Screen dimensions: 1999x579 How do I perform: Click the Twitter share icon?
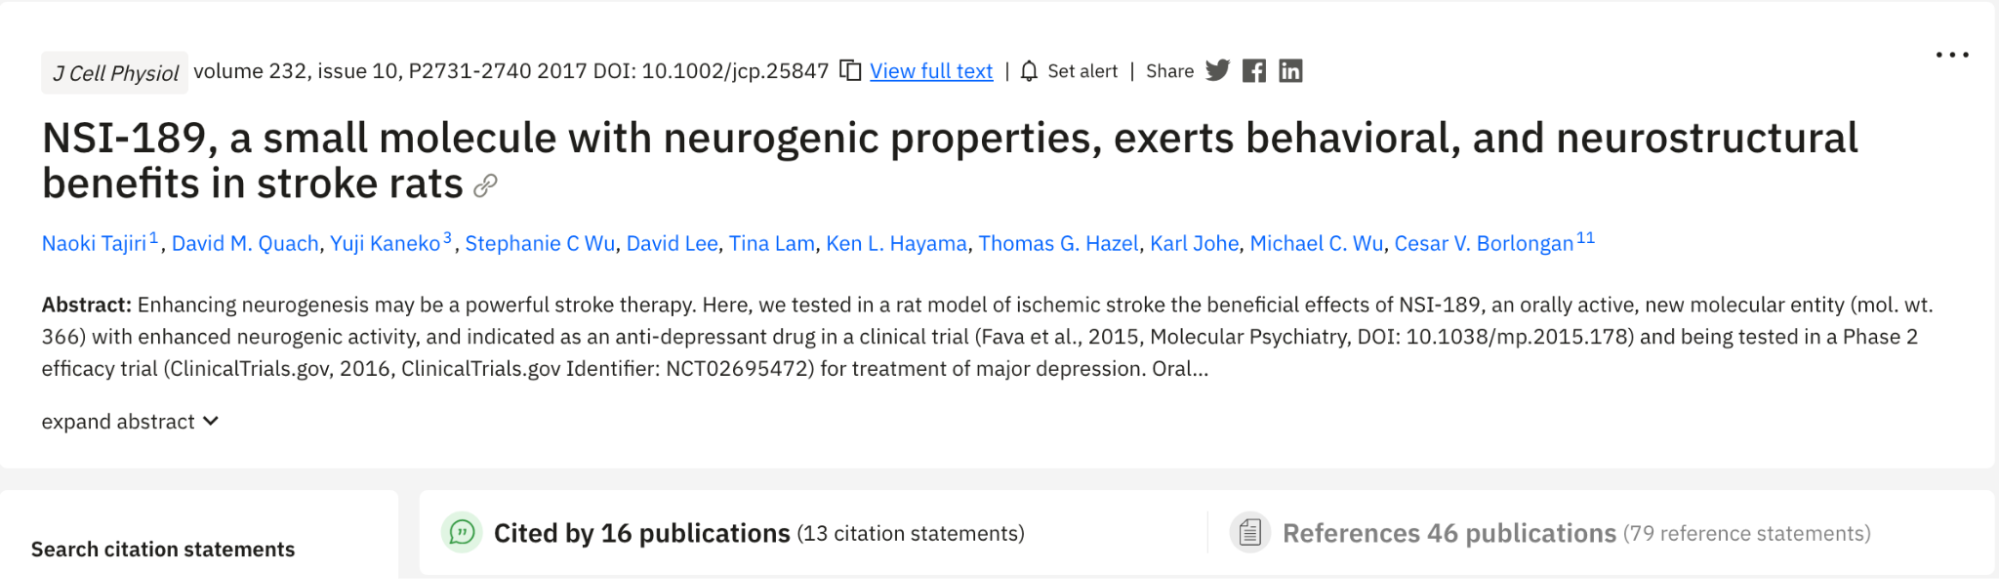[1217, 71]
